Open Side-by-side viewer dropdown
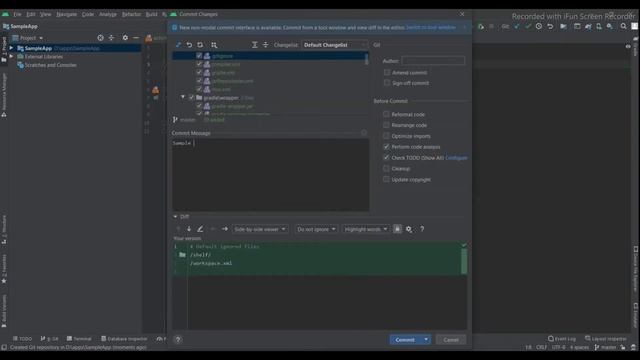640x360 pixels. tap(260, 229)
